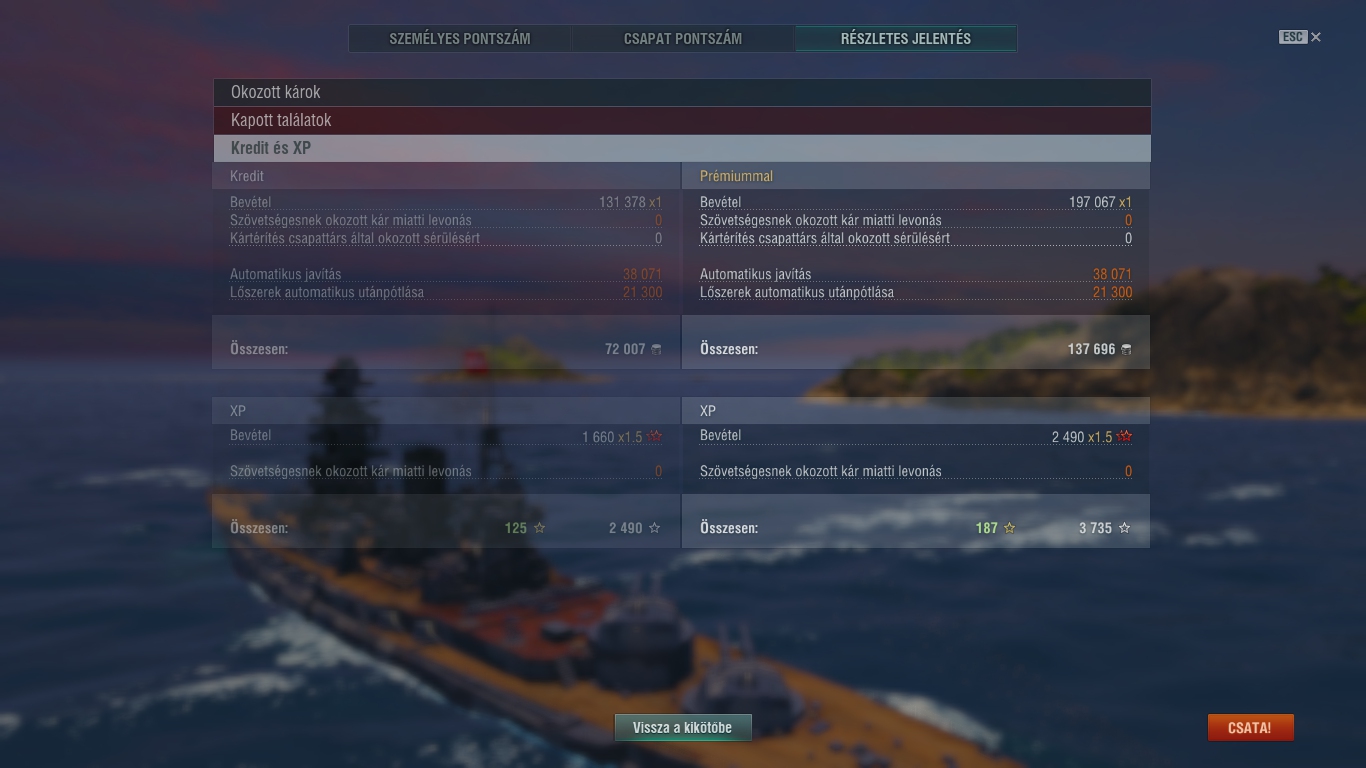This screenshot has width=1366, height=768.
Task: Click the ESC key indicator icon
Action: (1293, 37)
